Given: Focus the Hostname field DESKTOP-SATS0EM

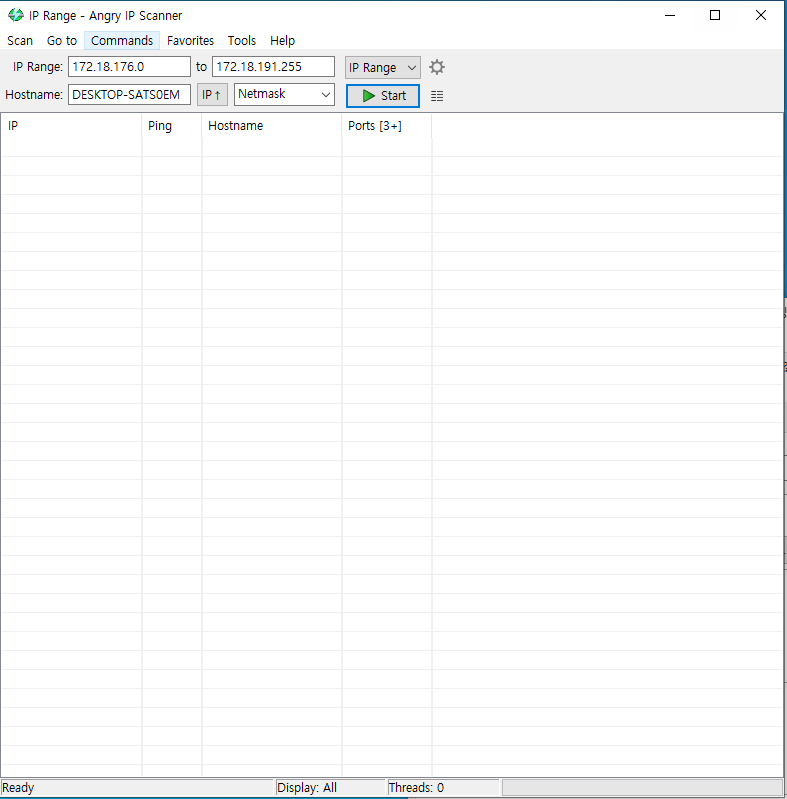Looking at the screenshot, I should 129,95.
